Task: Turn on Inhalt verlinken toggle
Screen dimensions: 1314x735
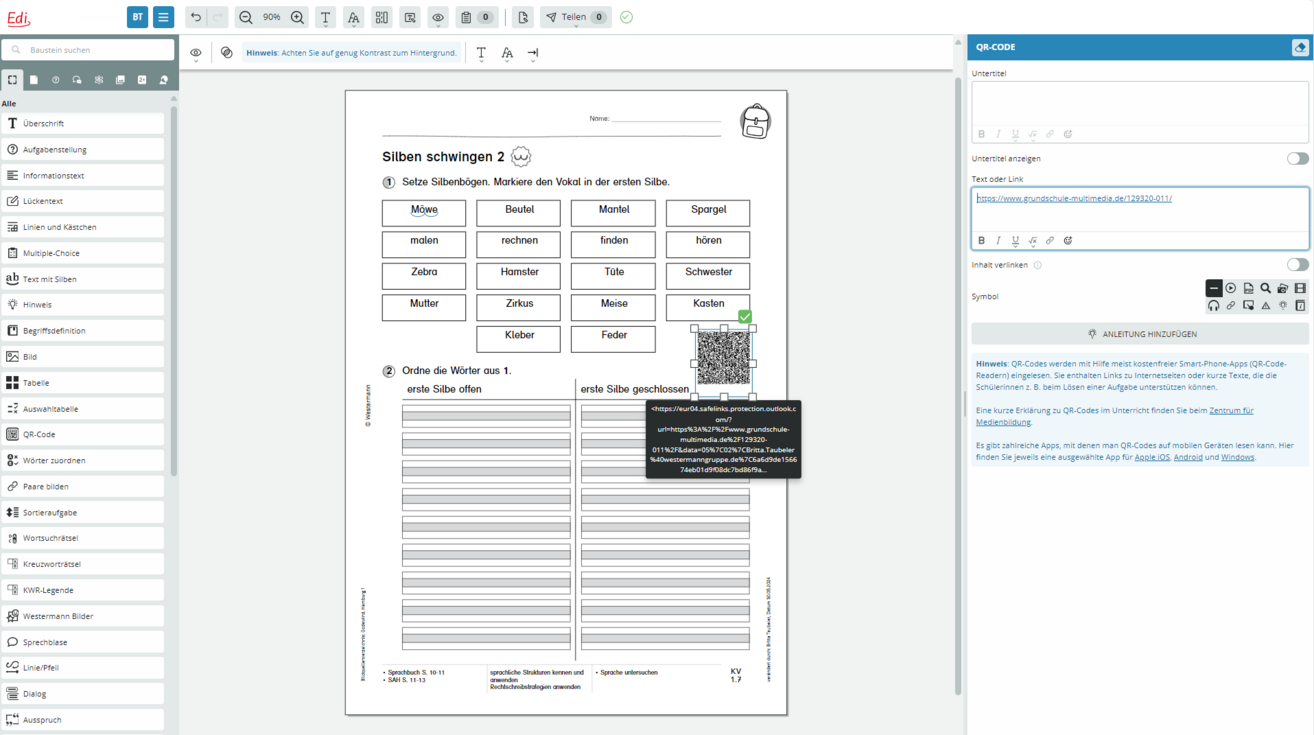Action: [x=1297, y=265]
